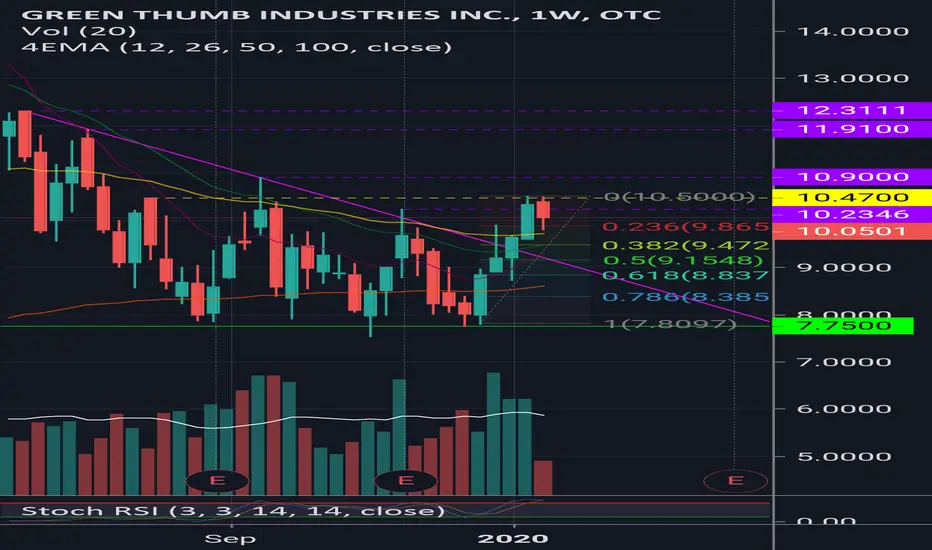This screenshot has width=932, height=550.
Task: Select Fibonacci level 0.236(9.865
Action: coord(685,227)
